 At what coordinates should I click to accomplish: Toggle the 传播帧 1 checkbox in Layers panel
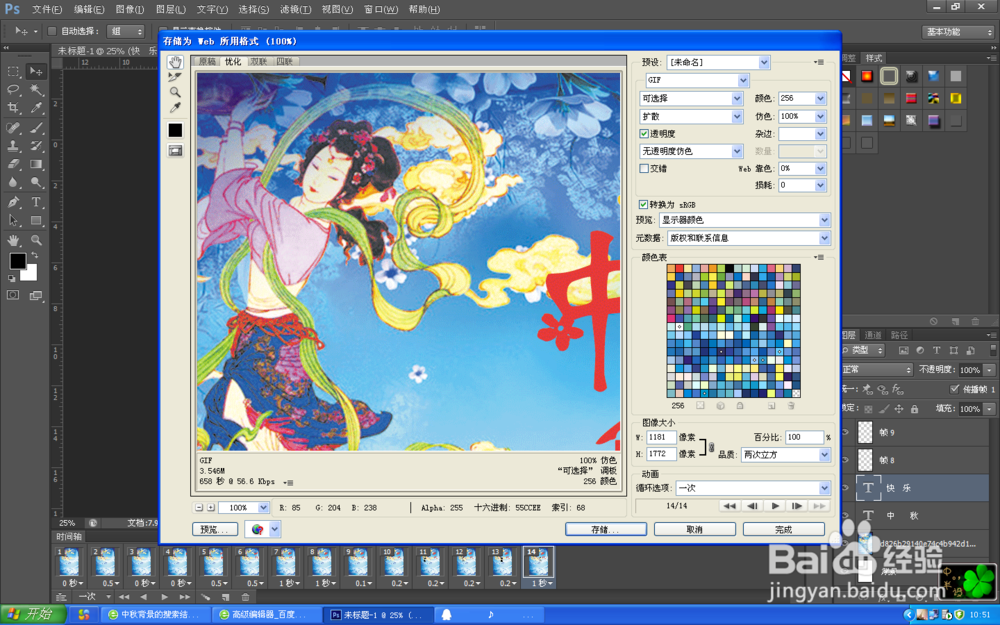(x=954, y=389)
